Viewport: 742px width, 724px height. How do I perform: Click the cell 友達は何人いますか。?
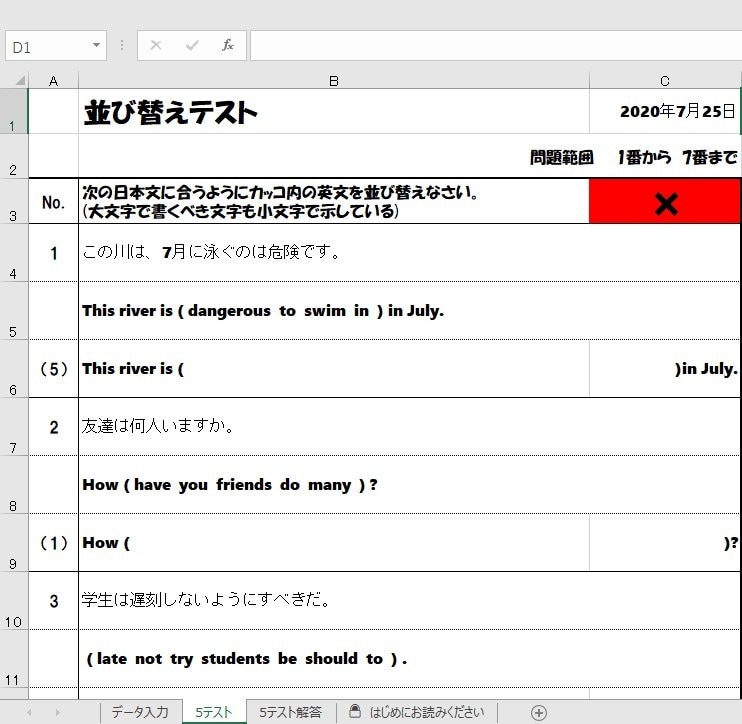click(409, 427)
